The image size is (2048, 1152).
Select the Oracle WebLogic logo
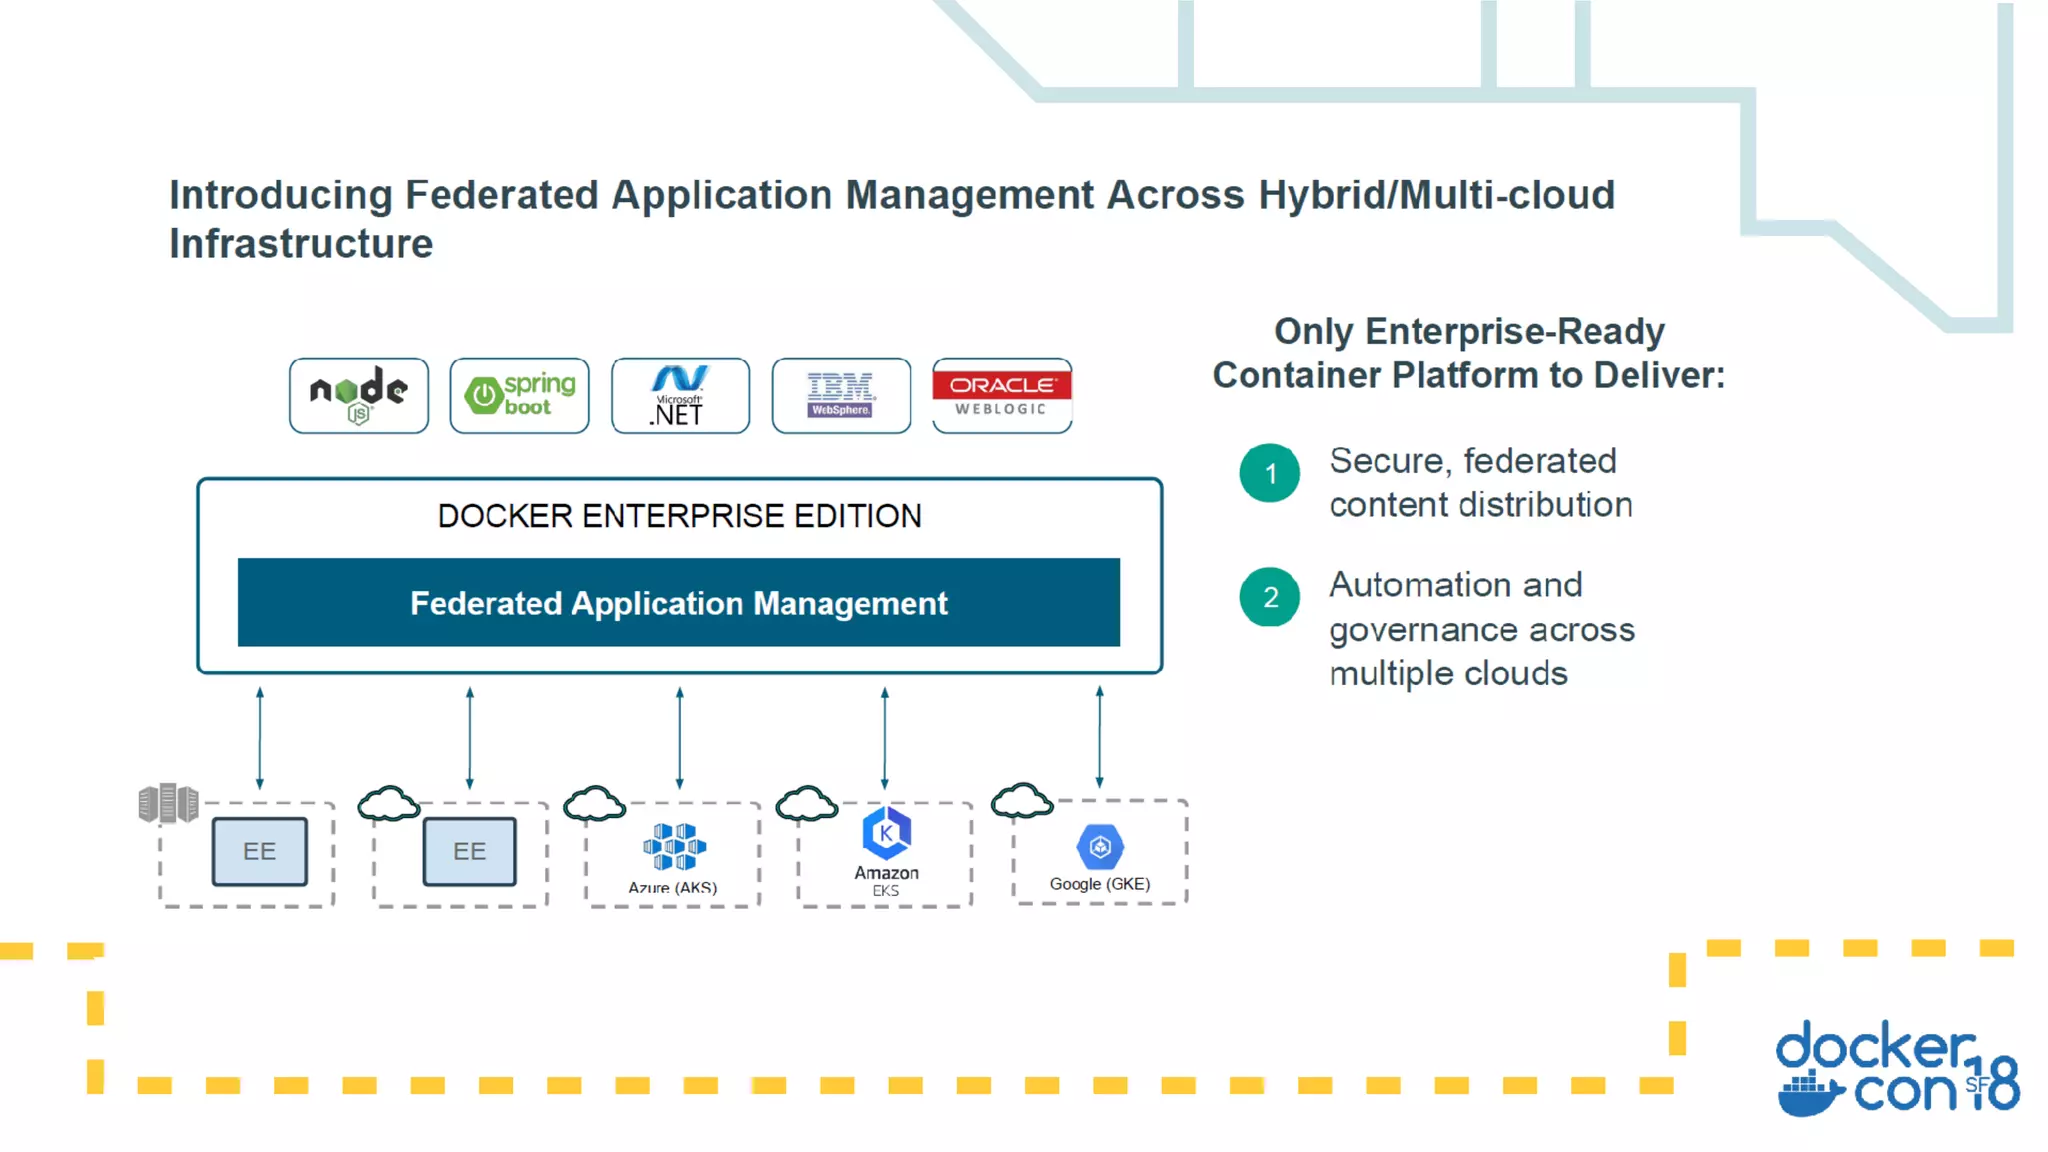1002,396
